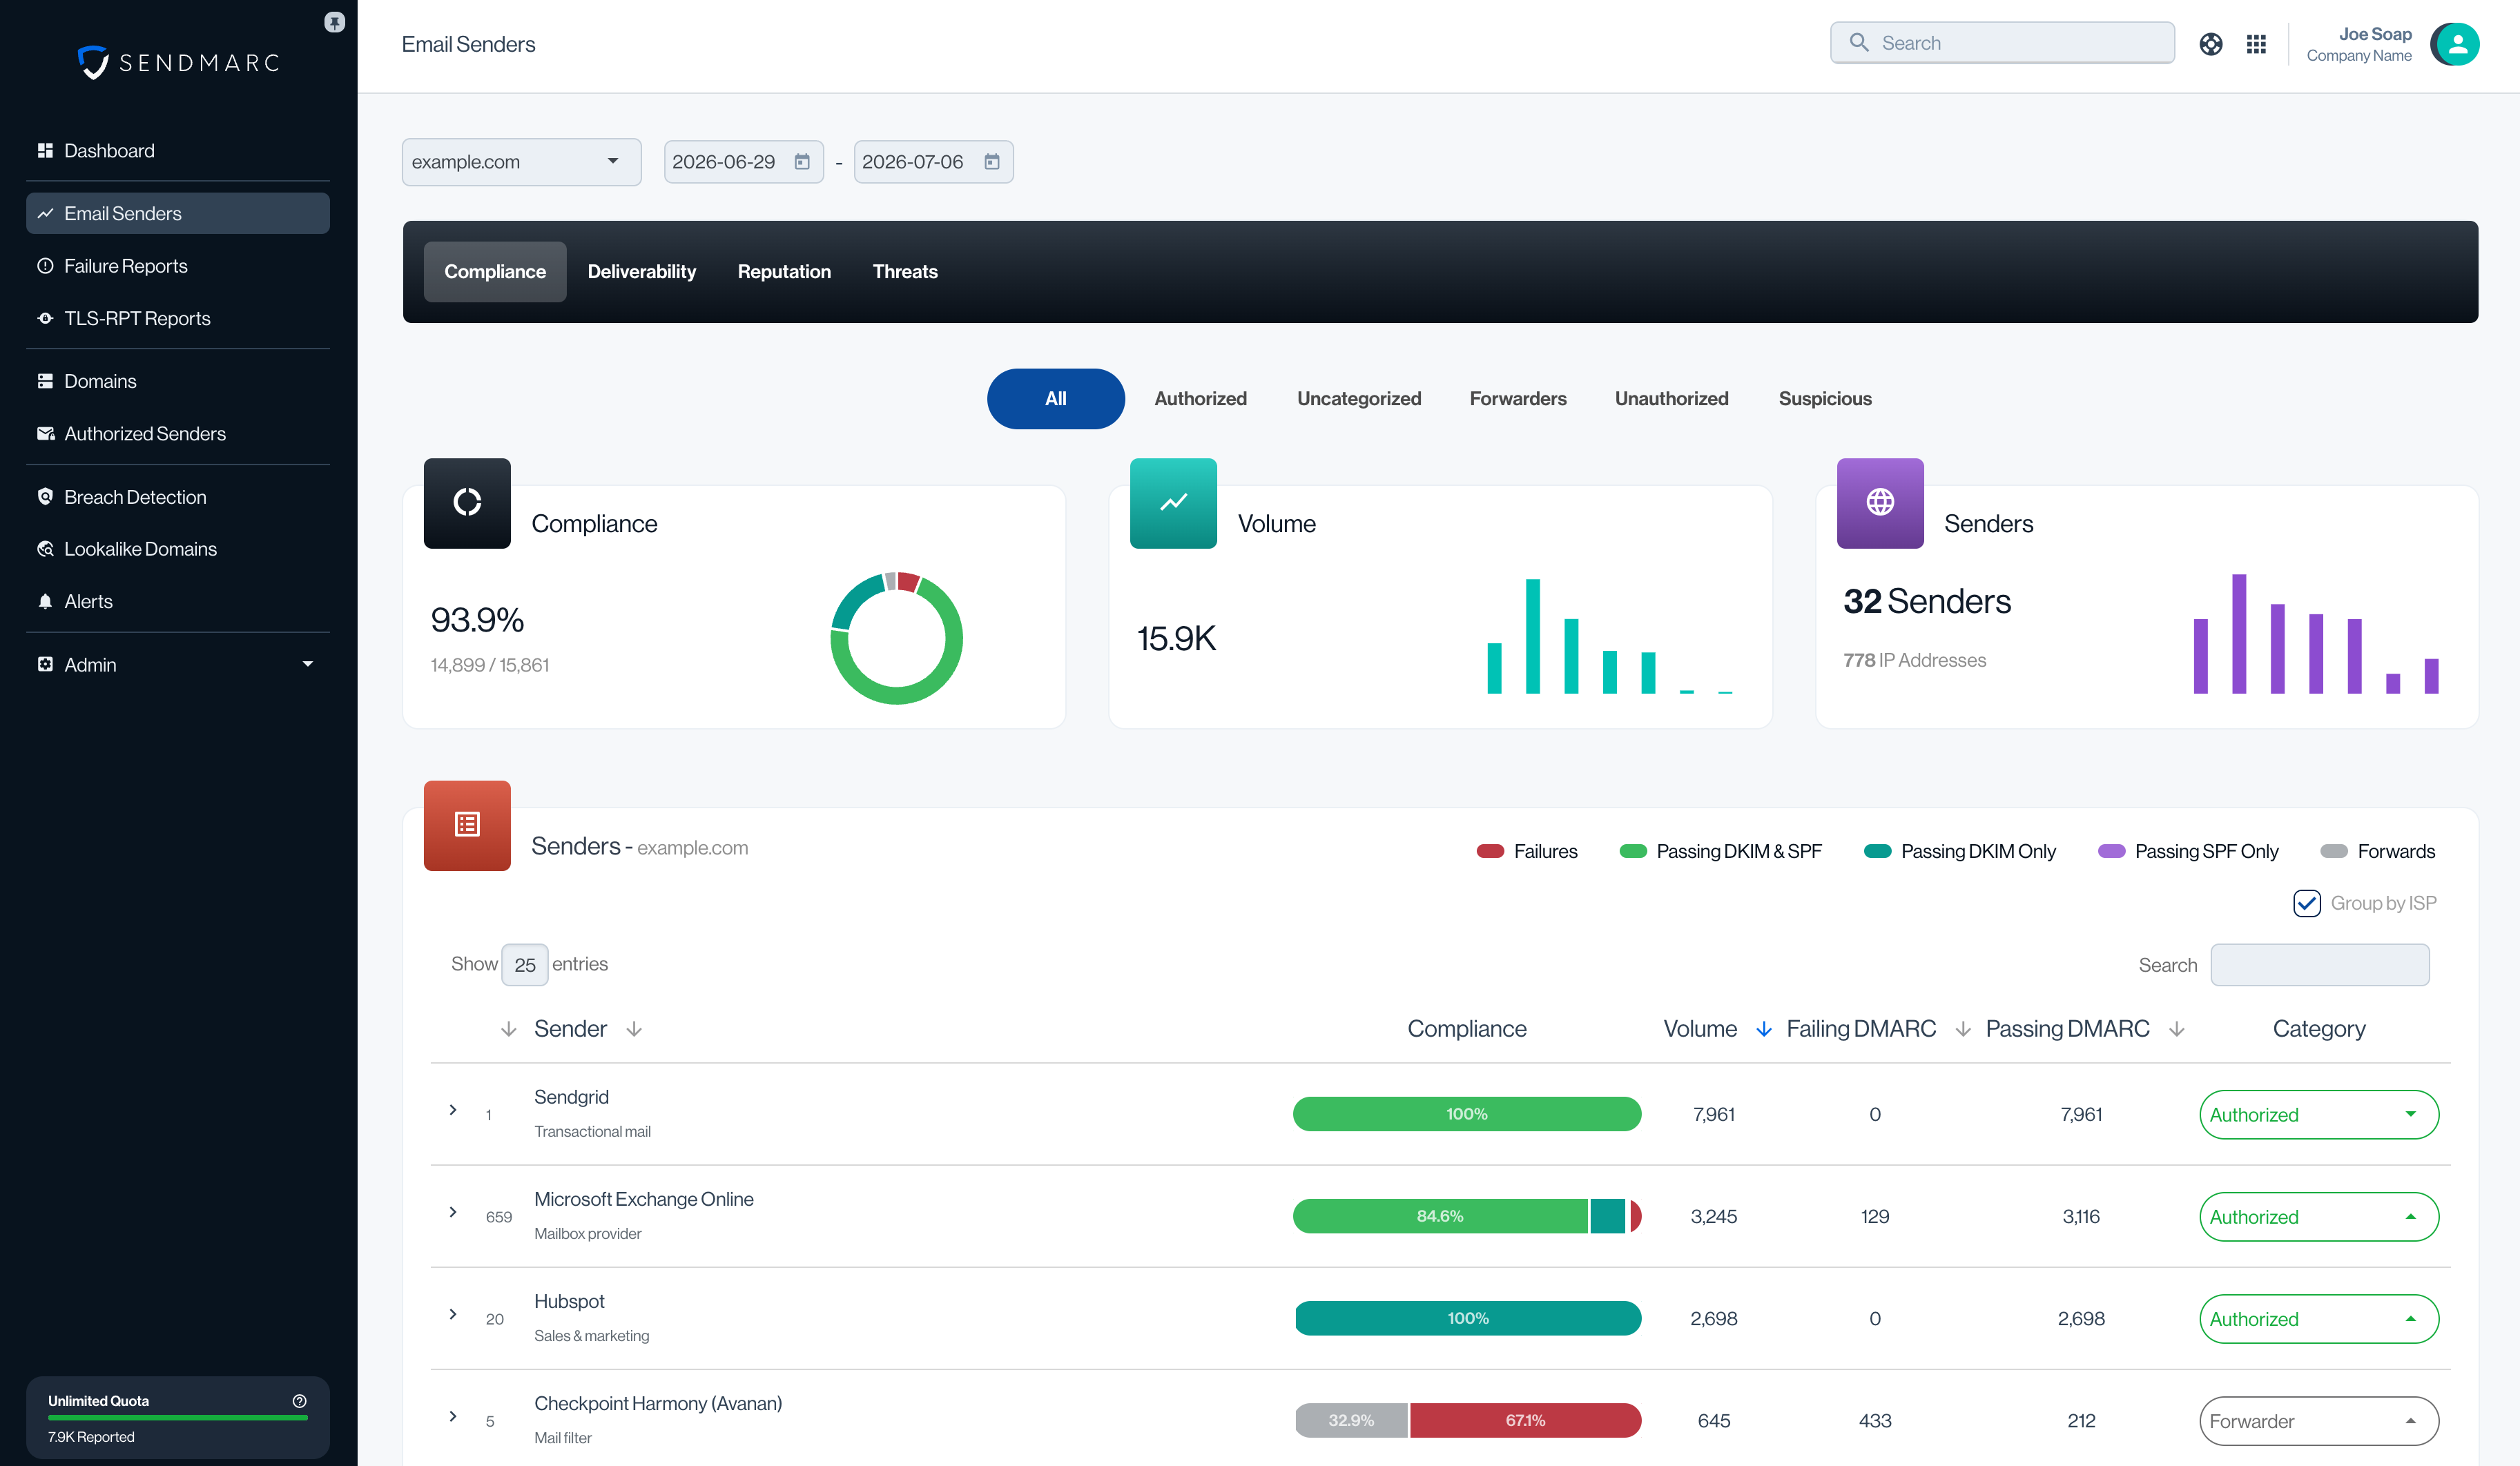Click the Dashboard grid icon
This screenshot has height=1466, width=2520.
(45, 150)
